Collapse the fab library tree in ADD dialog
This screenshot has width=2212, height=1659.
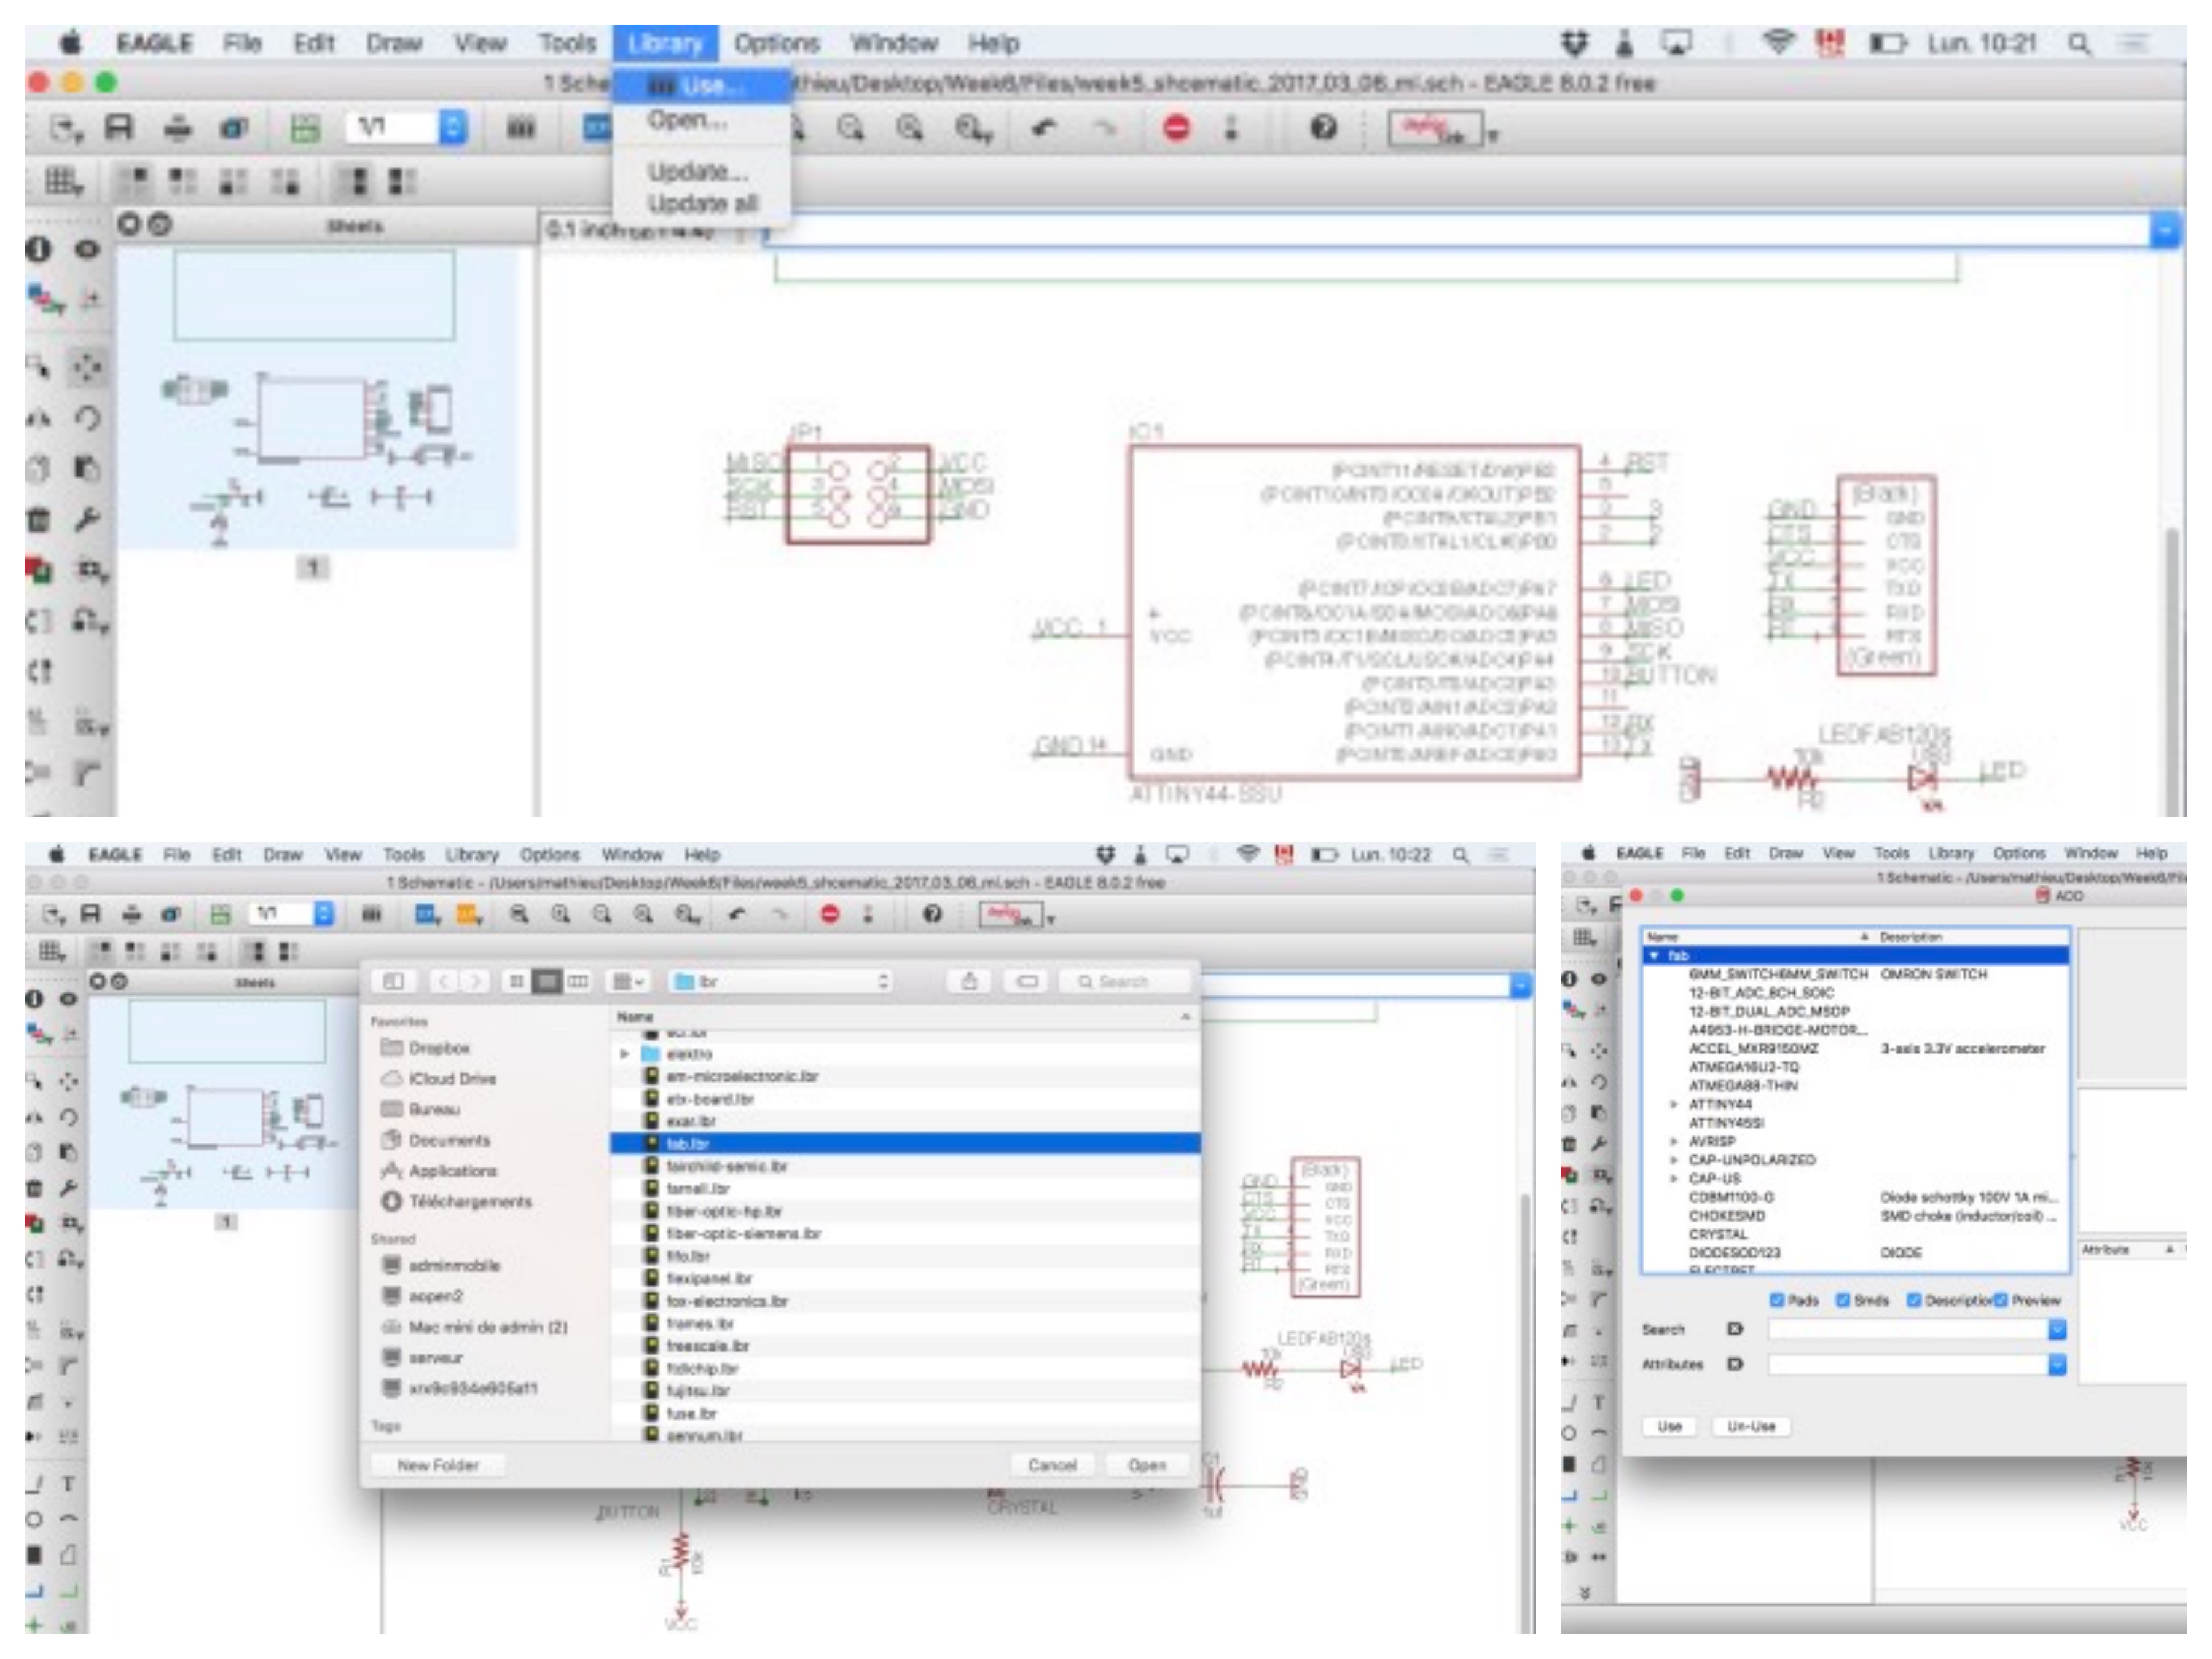tap(1654, 956)
